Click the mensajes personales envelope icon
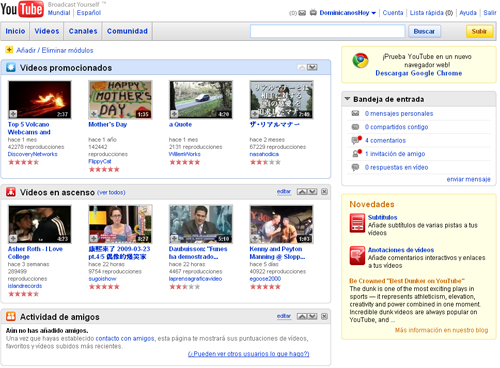Screen dimensions: 500x368 point(355,113)
